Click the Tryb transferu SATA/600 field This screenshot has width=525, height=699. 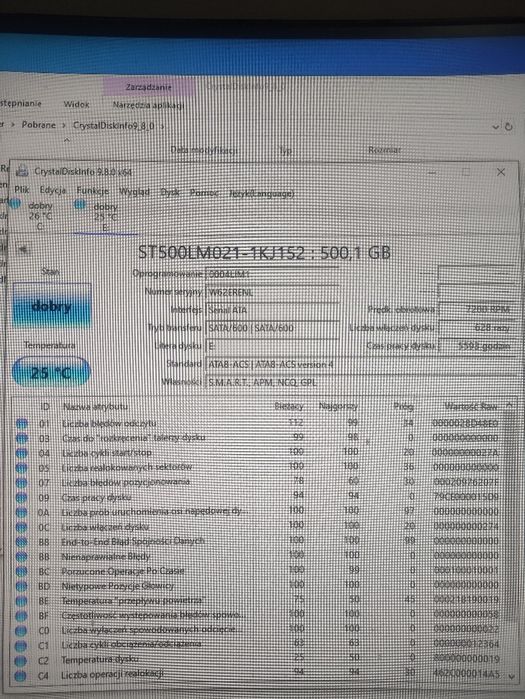point(272,328)
